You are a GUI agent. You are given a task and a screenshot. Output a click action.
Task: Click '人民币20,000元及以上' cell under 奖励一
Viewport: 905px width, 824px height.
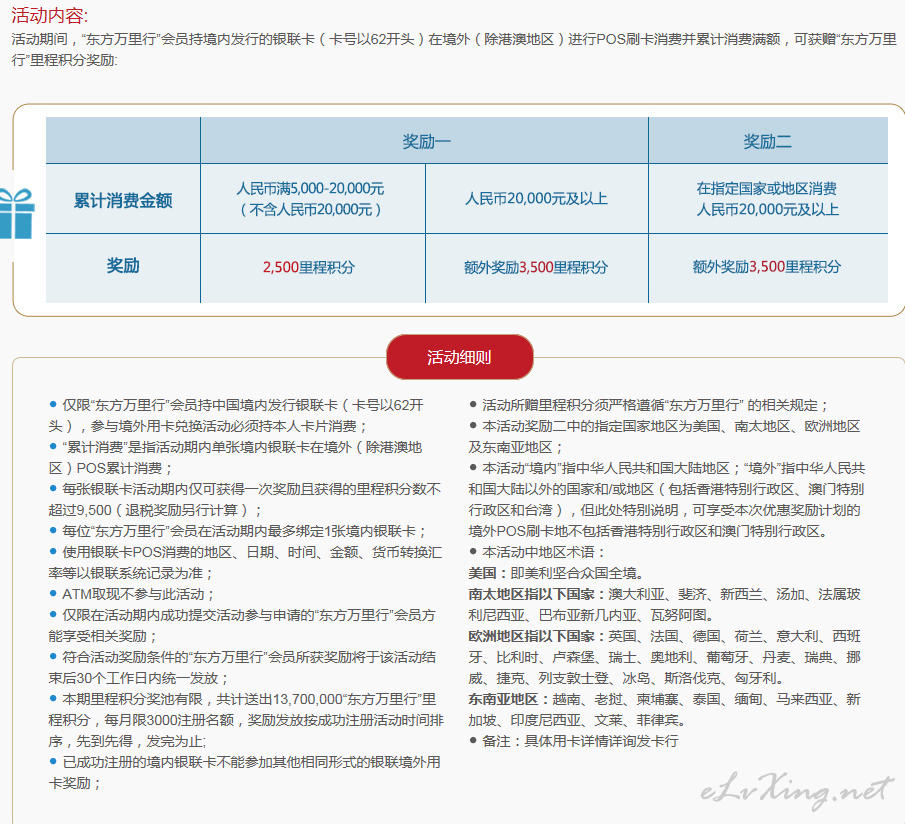coord(537,199)
